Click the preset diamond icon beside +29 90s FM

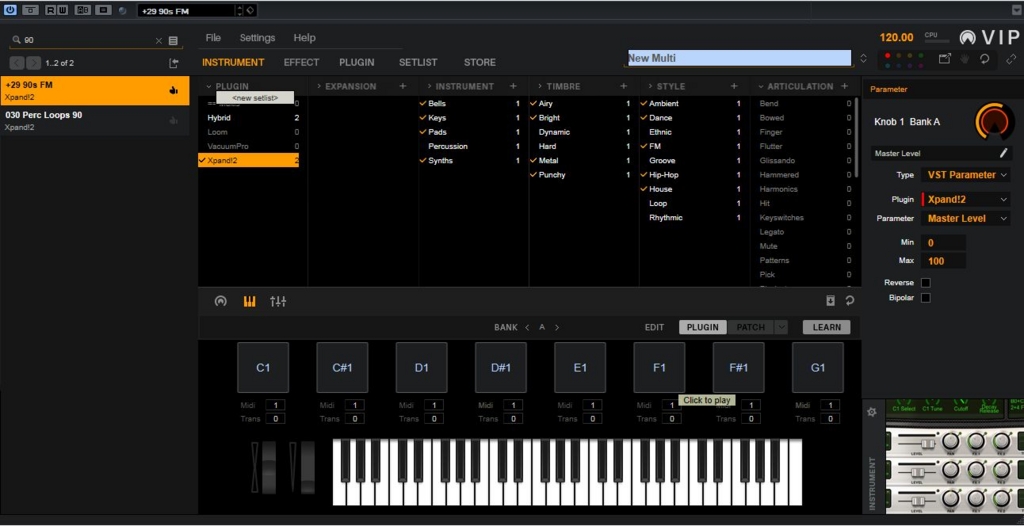coord(251,10)
